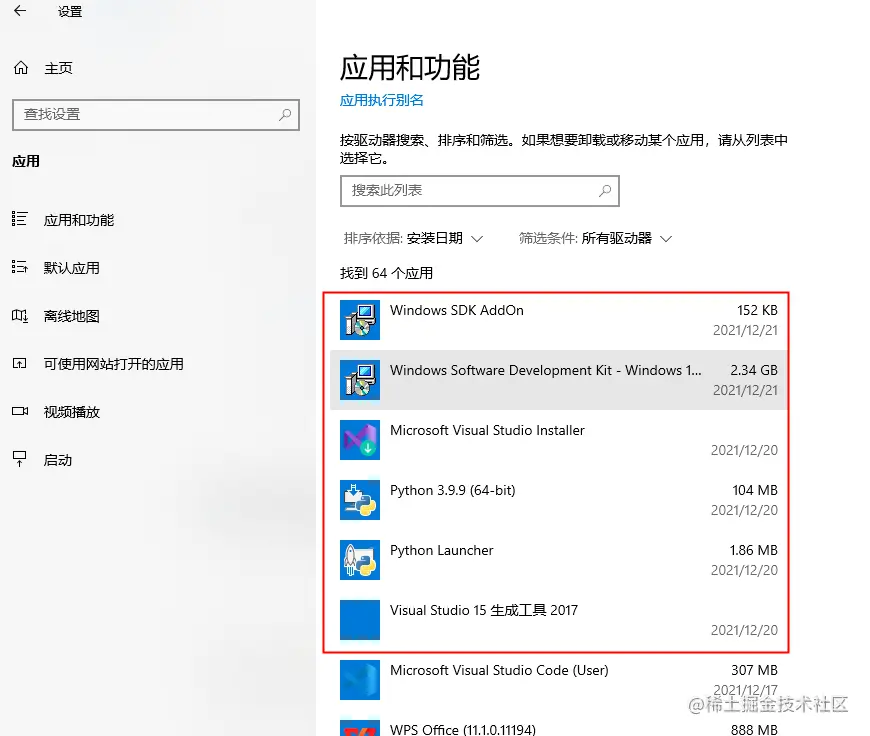Switch to 视频播放 section

[x=72, y=412]
